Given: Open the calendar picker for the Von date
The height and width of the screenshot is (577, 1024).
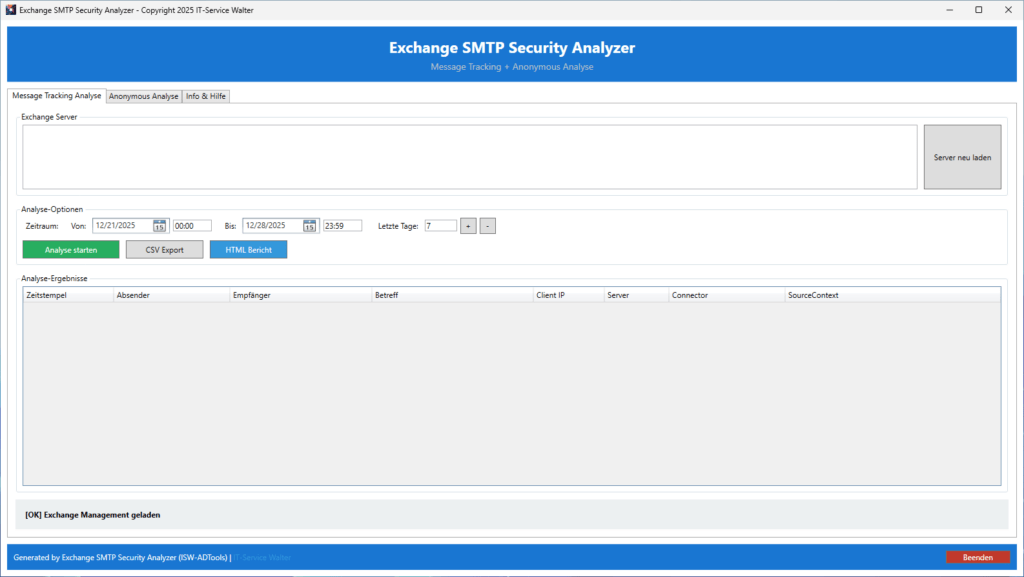Looking at the screenshot, I should click(159, 225).
